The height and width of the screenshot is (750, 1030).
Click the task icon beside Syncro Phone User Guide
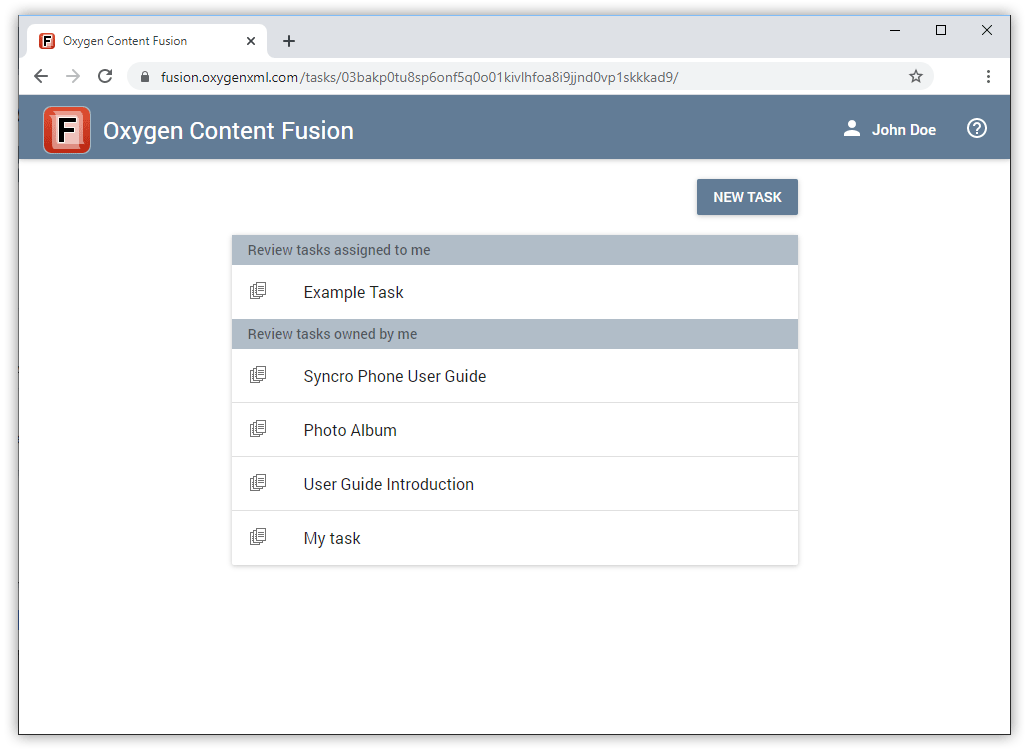tap(258, 375)
